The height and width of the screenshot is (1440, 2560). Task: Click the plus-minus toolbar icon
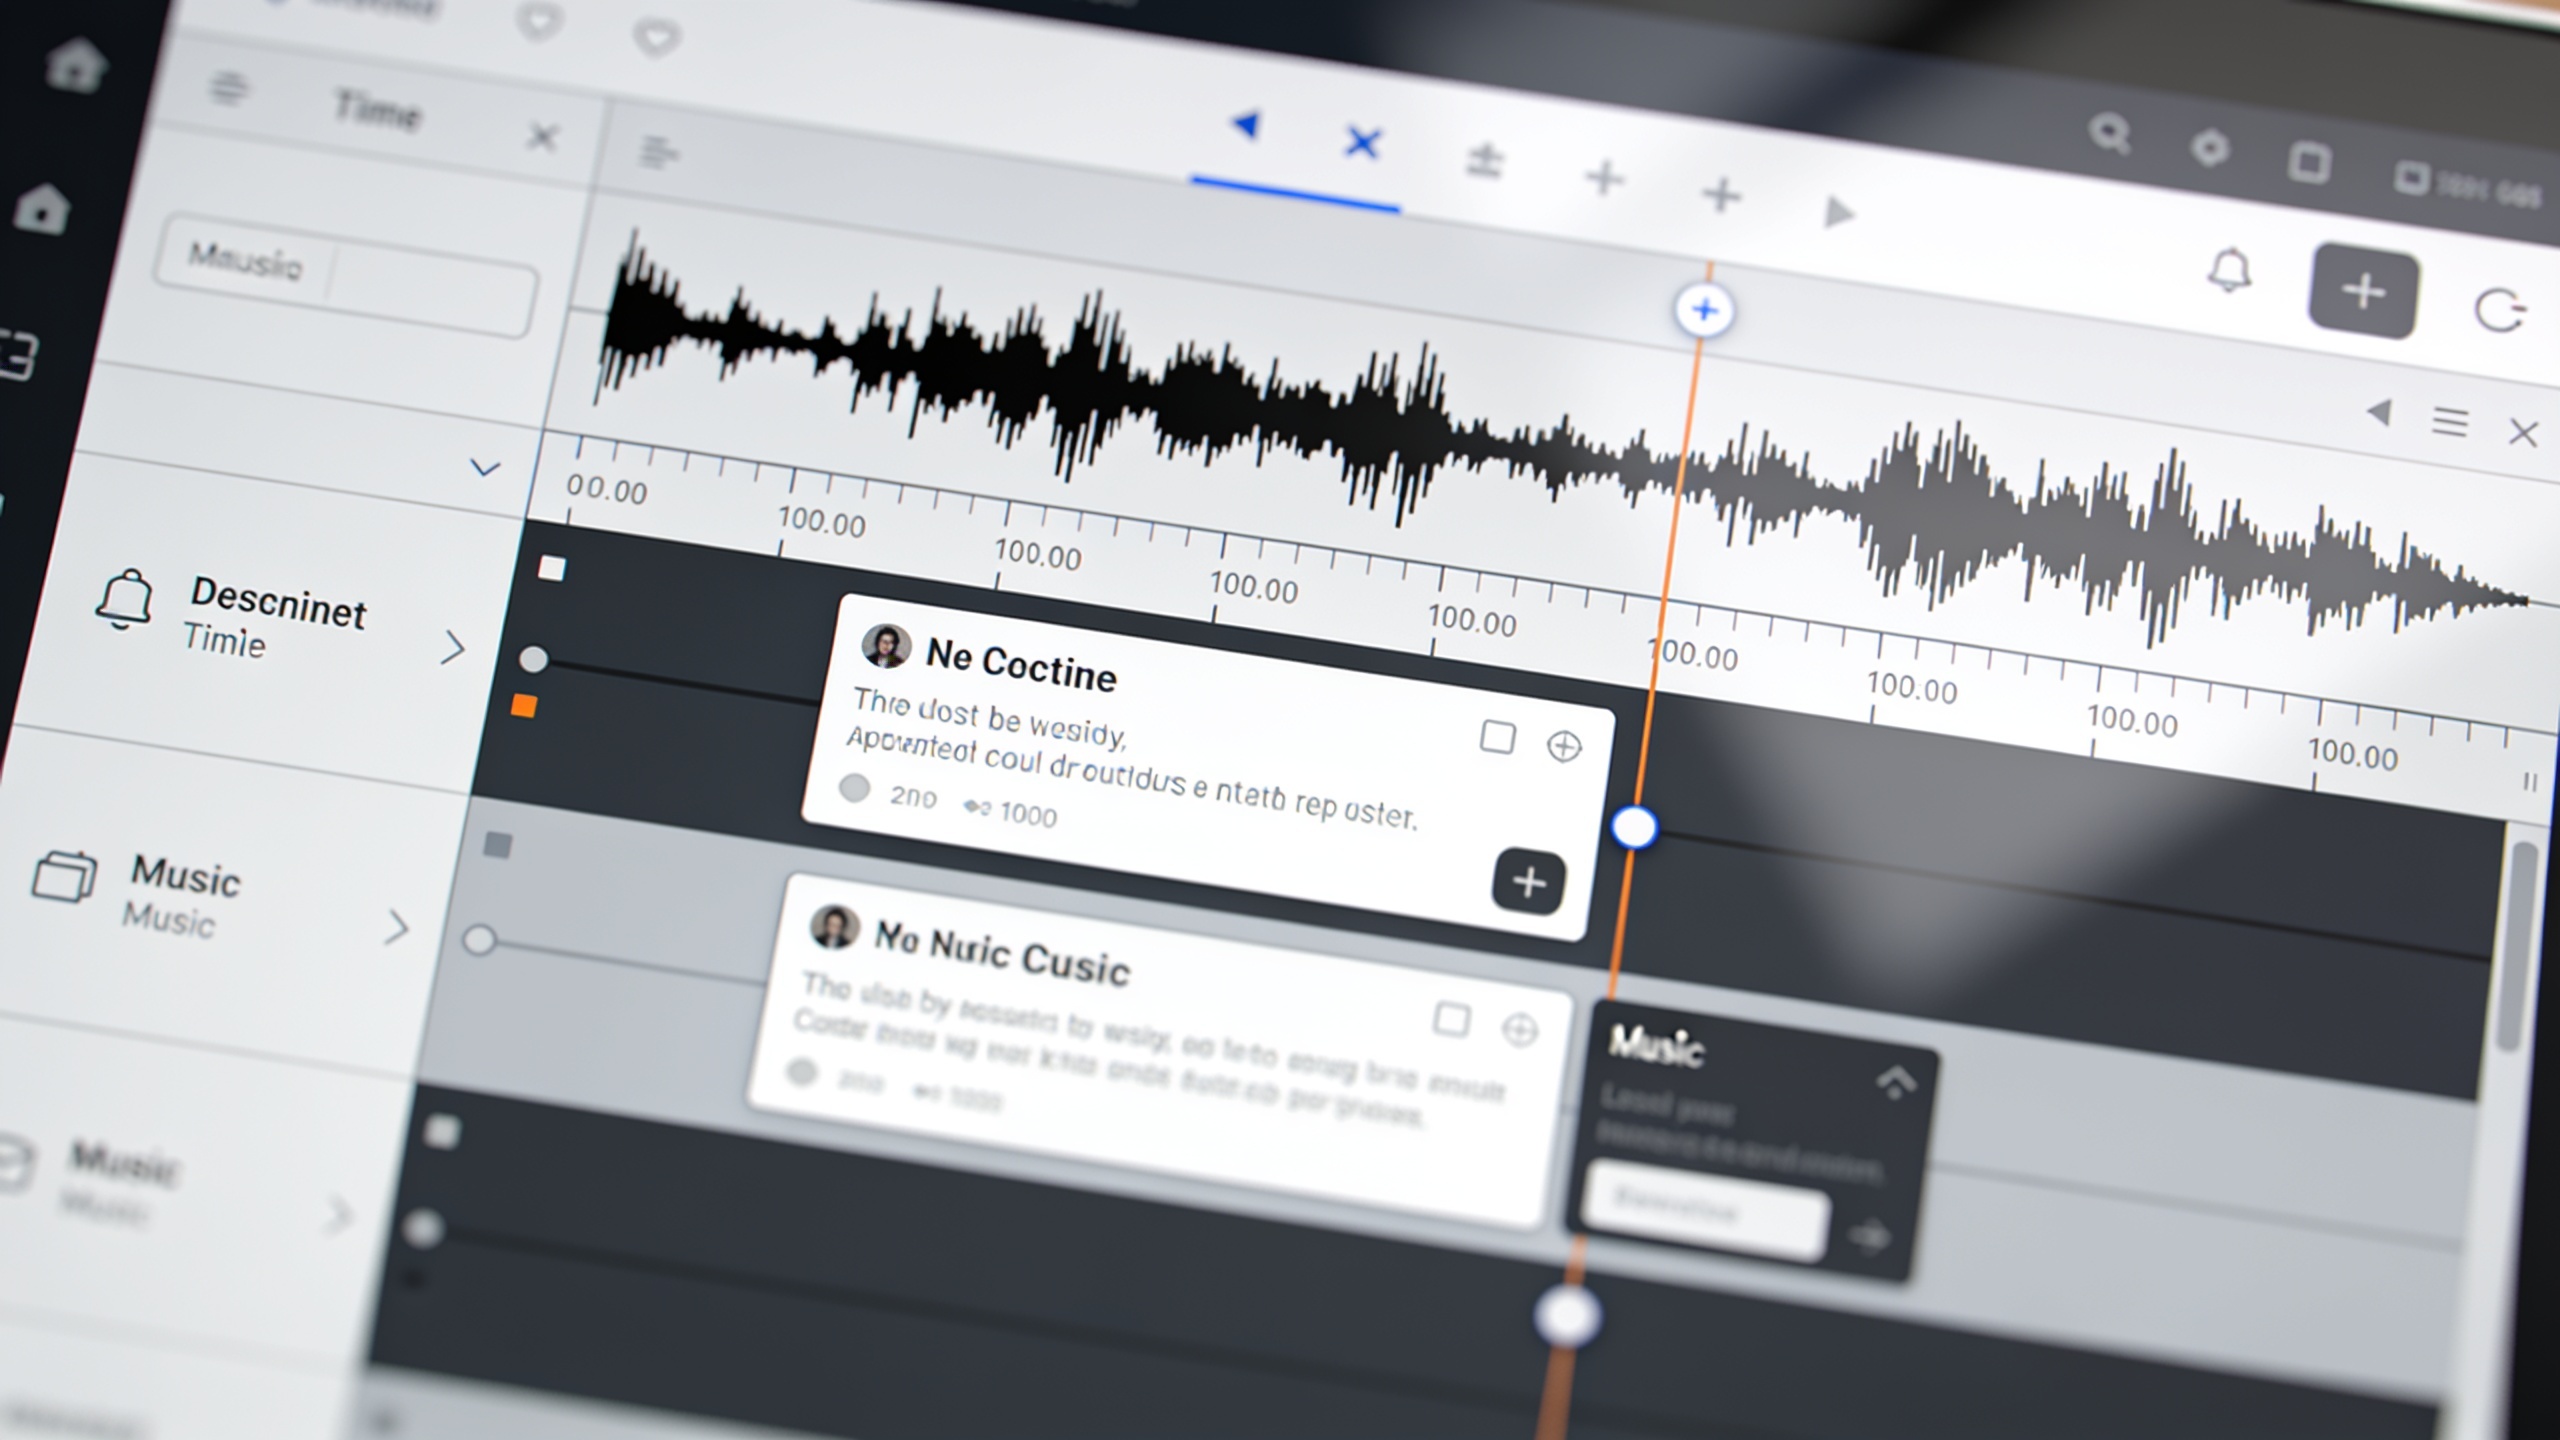(1485, 161)
